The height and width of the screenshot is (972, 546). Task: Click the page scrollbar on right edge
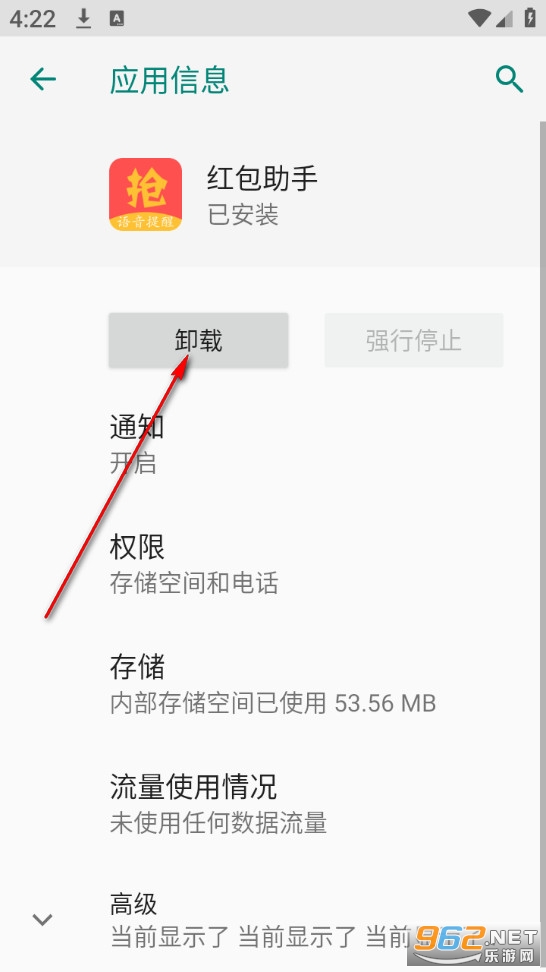coord(542,434)
